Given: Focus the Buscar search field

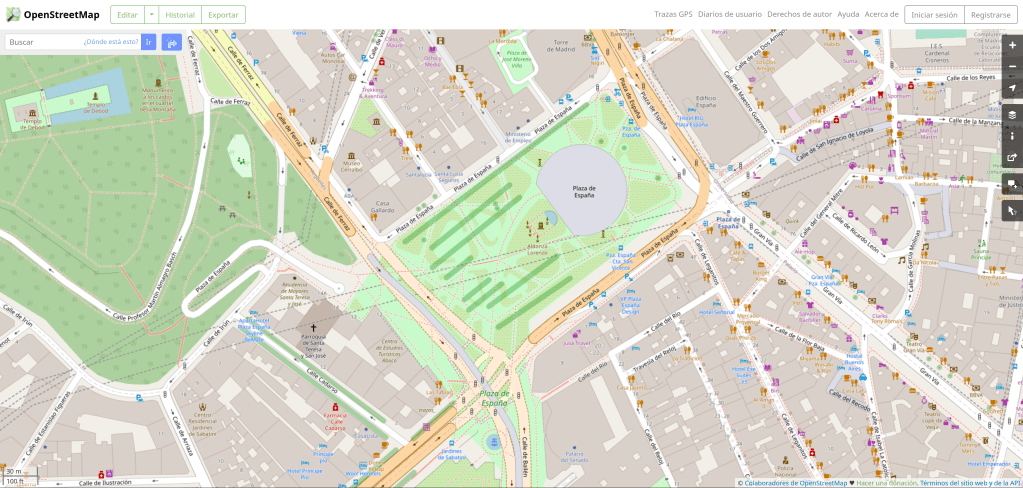Looking at the screenshot, I should 44,42.
